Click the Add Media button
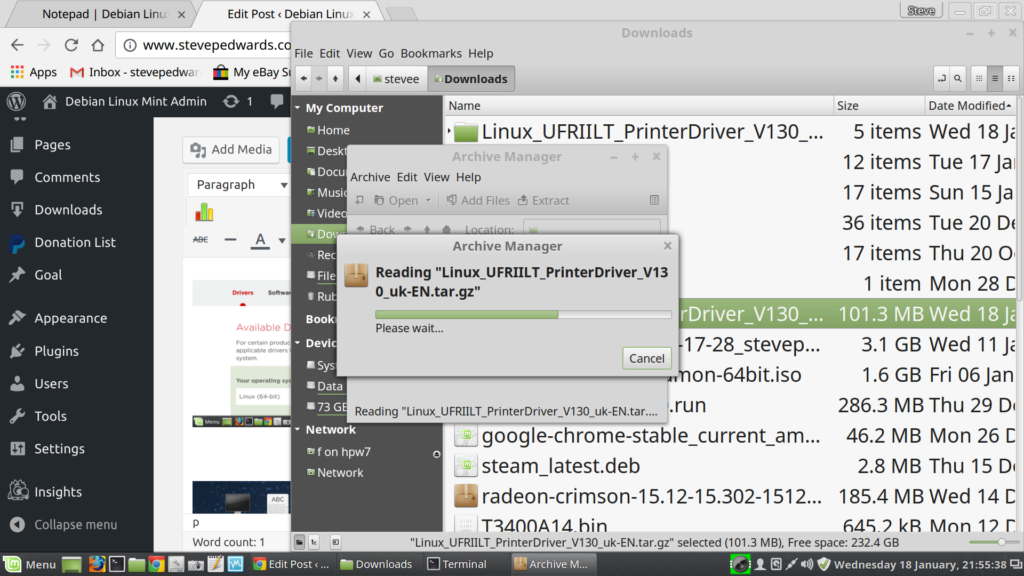The width and height of the screenshot is (1024, 576). 231,150
